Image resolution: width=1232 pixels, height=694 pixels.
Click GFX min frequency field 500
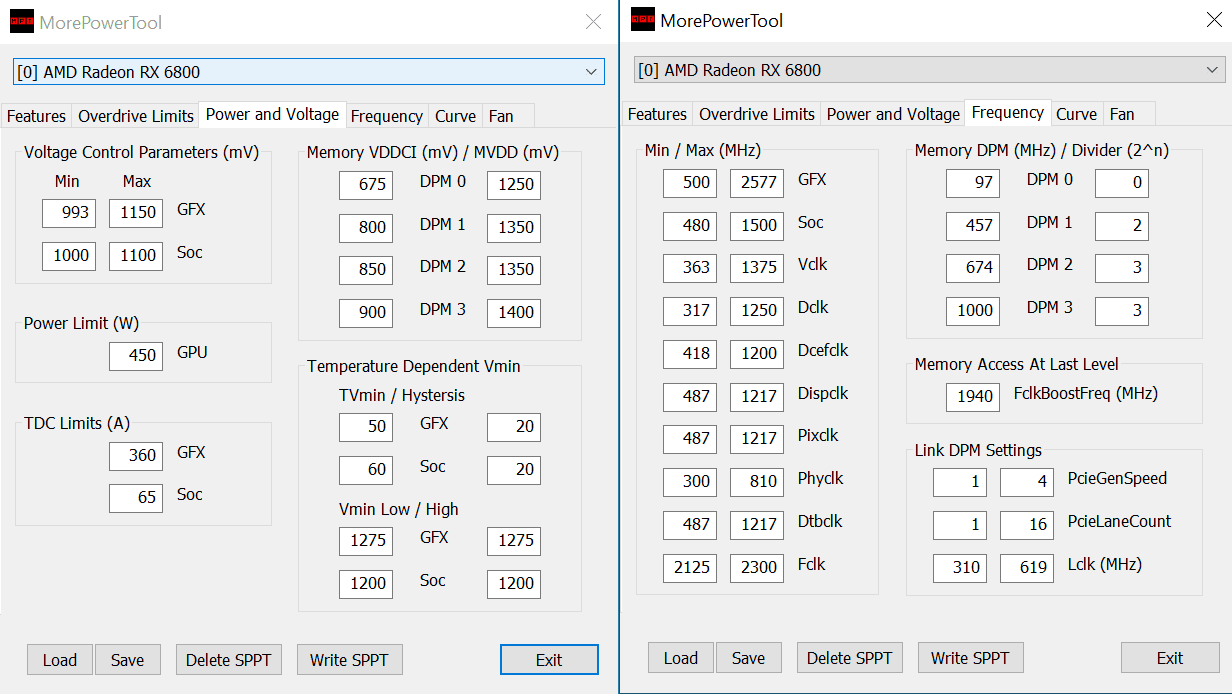tap(690, 183)
